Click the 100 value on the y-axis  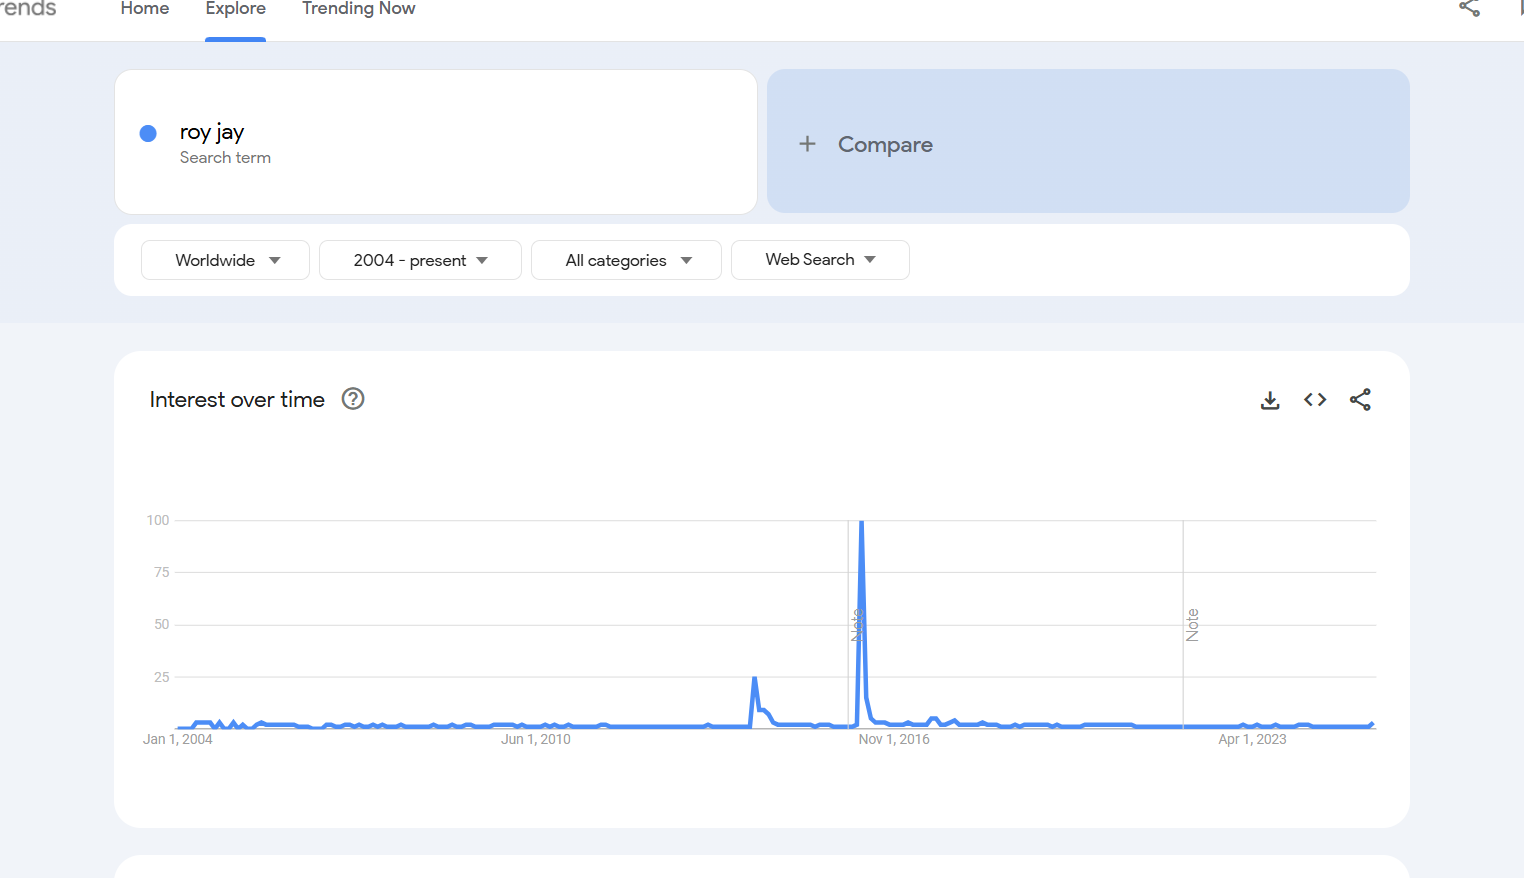[158, 520]
